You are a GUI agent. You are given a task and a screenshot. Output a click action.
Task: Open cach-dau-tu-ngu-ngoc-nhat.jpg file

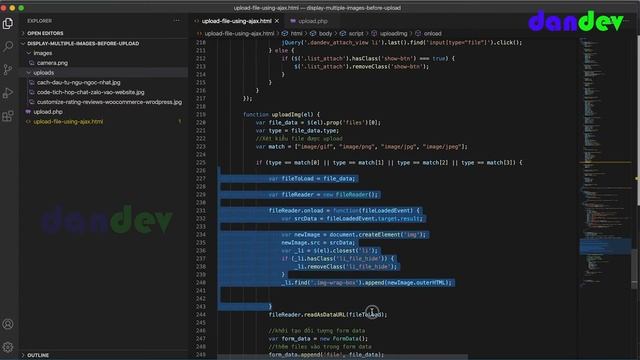point(78,82)
